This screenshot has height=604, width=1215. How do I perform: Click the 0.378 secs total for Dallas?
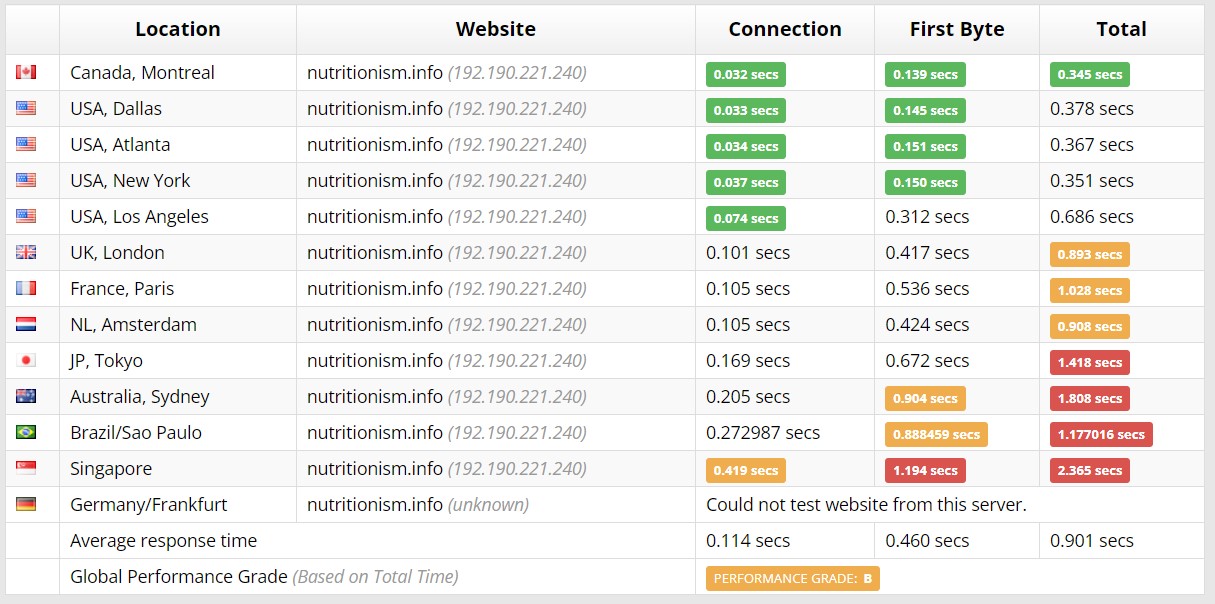pyautogui.click(x=1092, y=108)
